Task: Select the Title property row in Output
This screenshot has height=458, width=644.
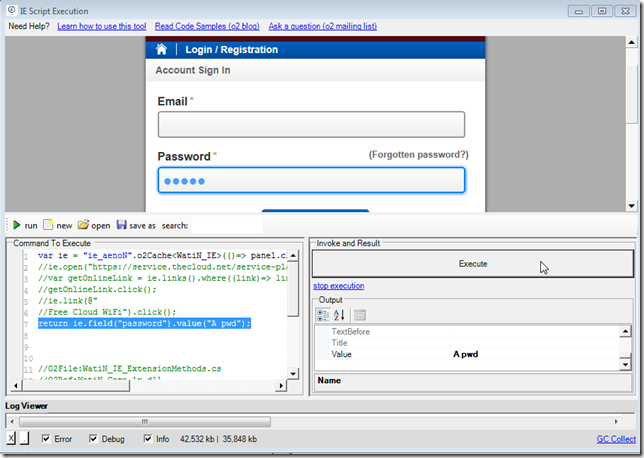Action: pyautogui.click(x=467, y=343)
